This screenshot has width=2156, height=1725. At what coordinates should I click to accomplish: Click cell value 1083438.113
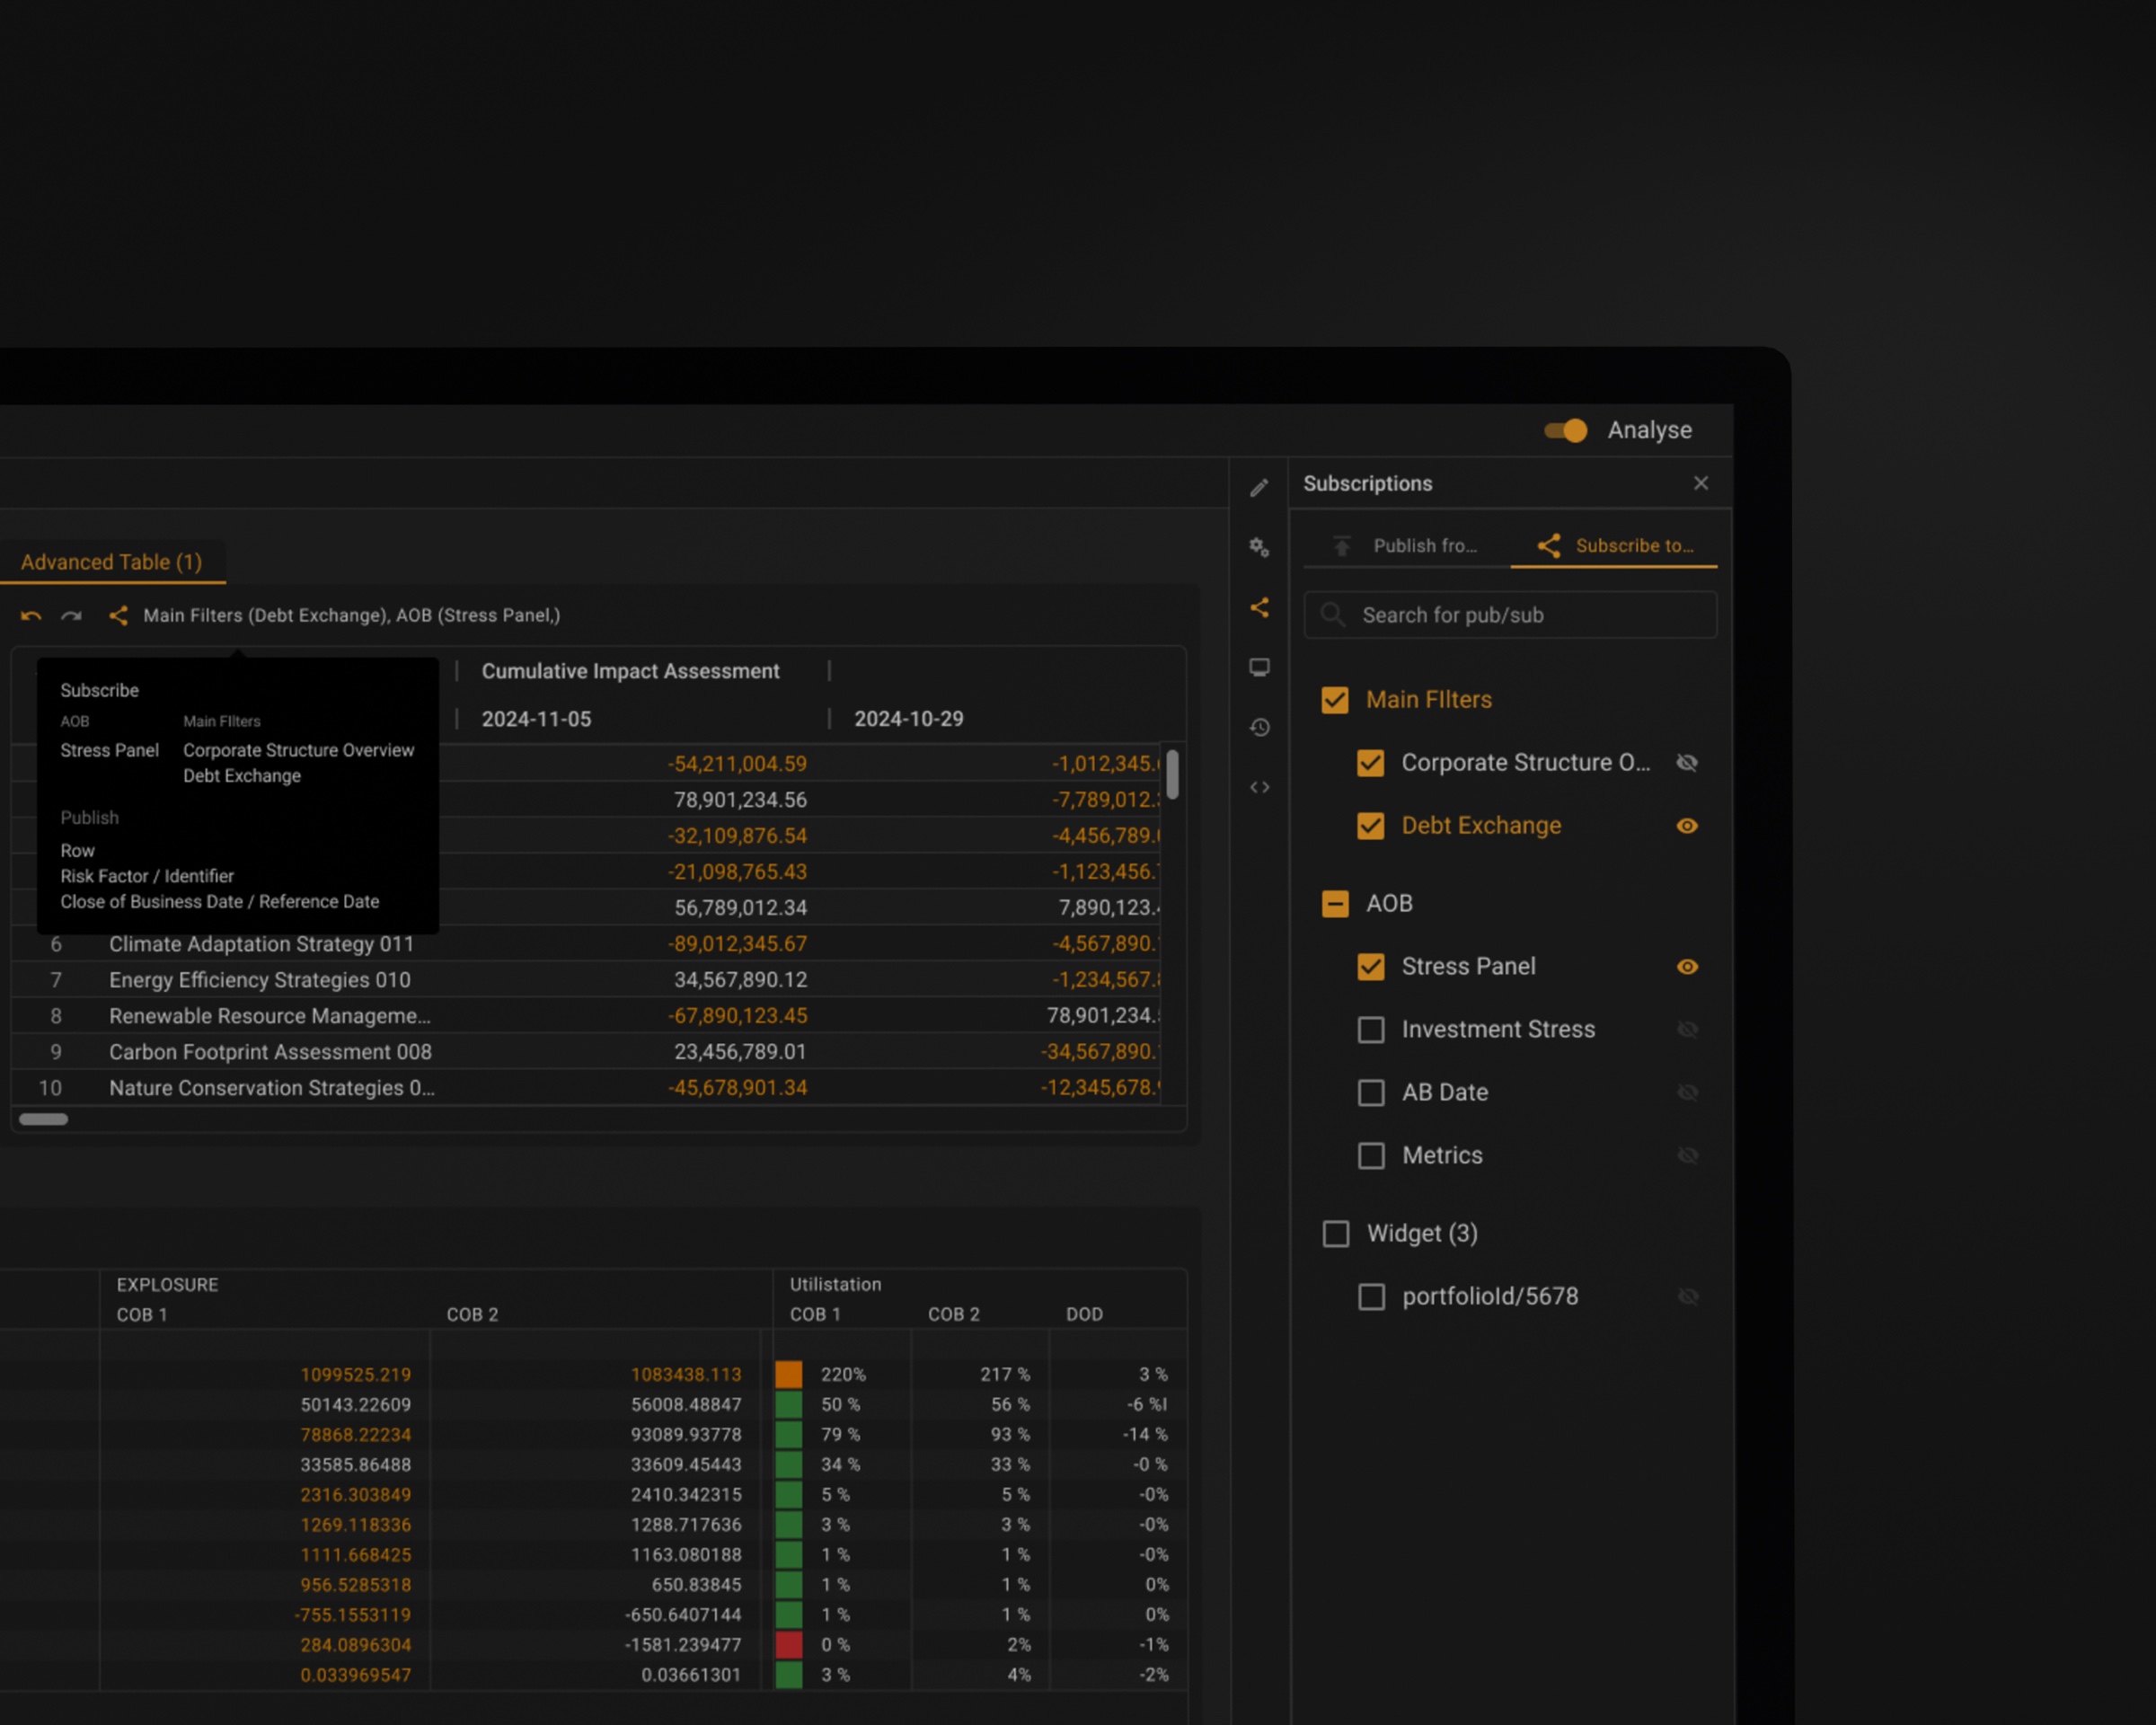coord(686,1375)
